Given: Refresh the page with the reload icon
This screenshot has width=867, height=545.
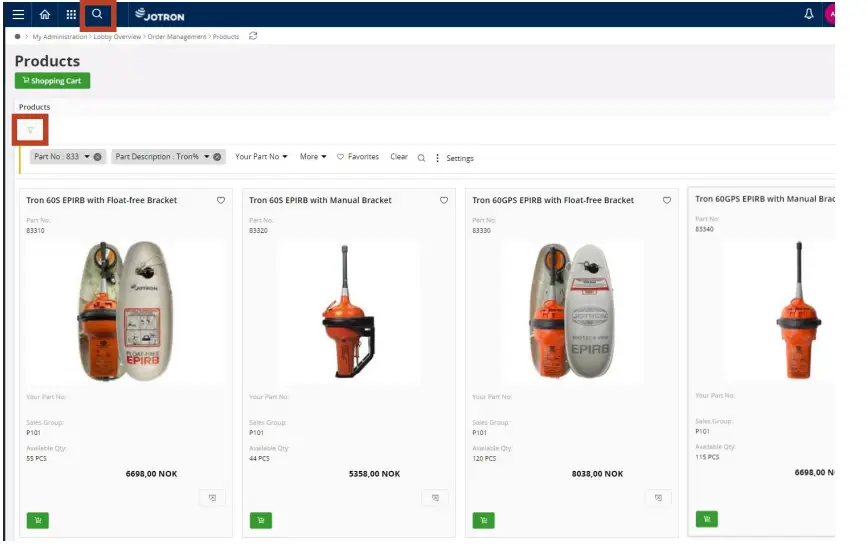Looking at the screenshot, I should tap(253, 36).
